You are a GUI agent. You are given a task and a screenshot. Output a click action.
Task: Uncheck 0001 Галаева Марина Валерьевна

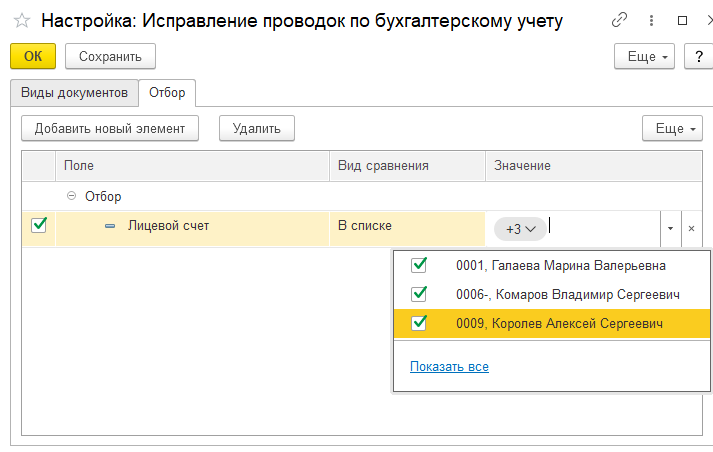pos(419,265)
